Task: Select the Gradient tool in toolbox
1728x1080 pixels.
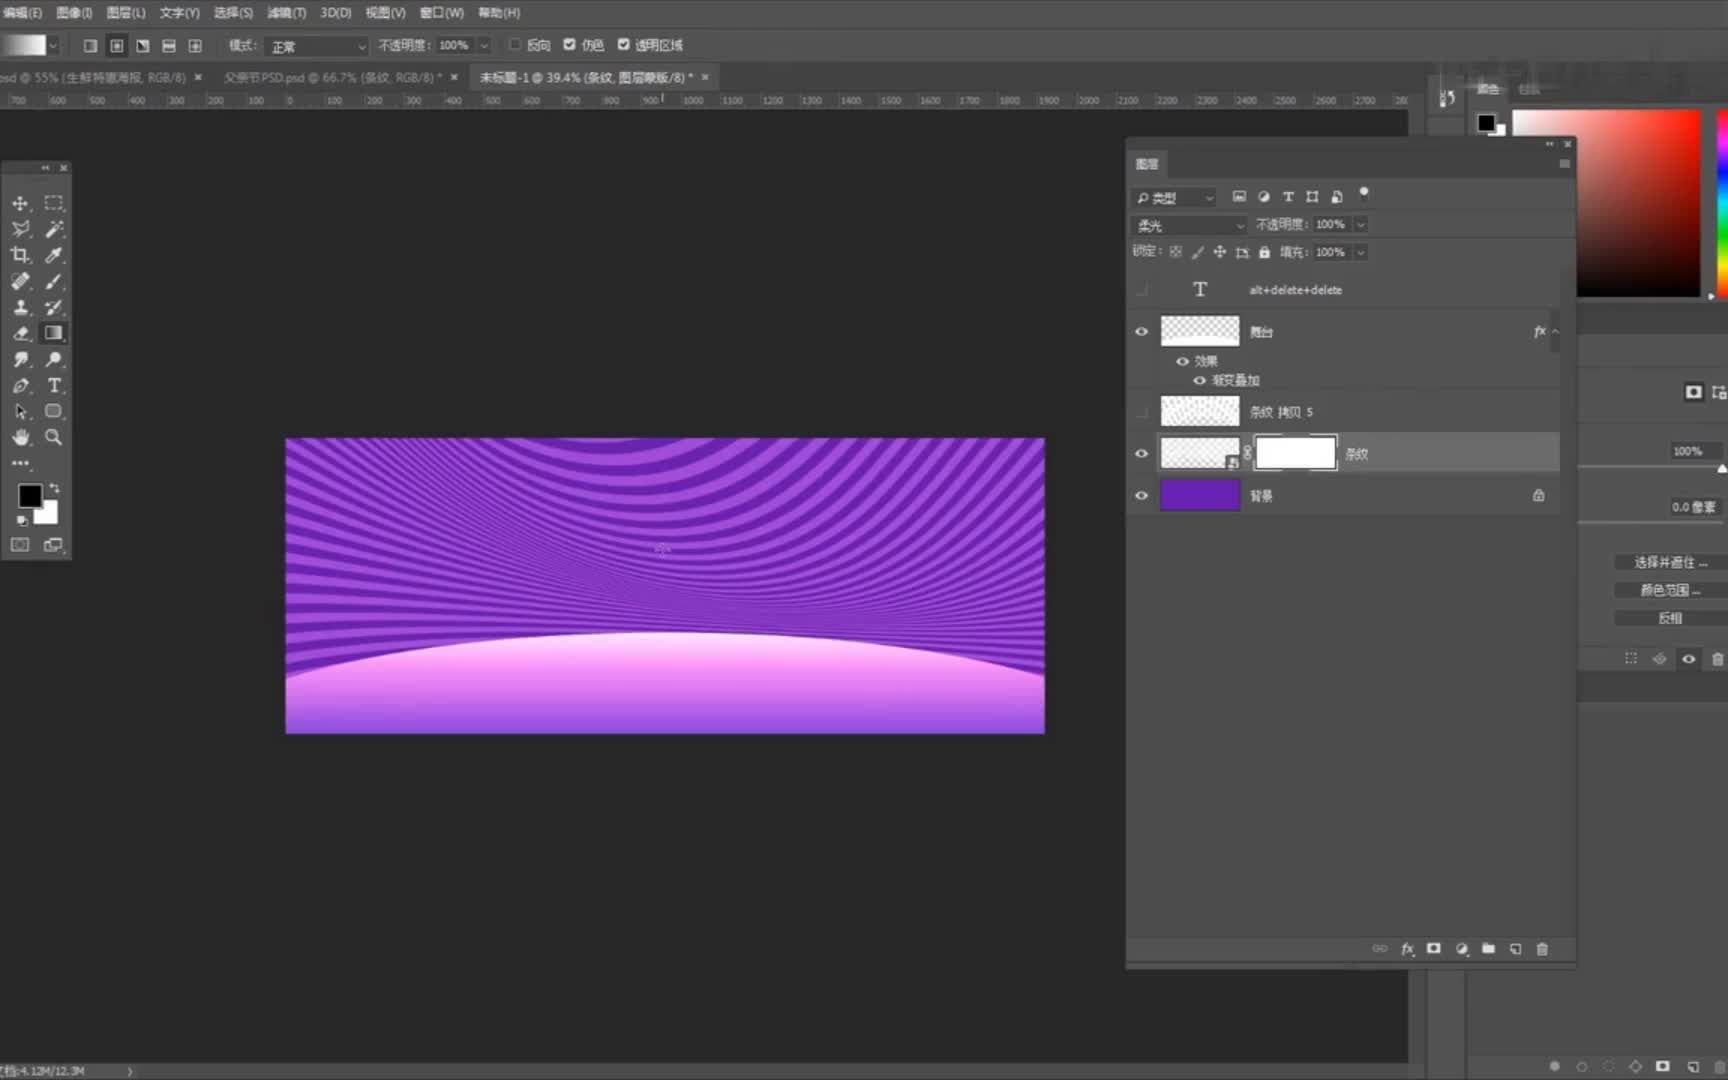Action: (x=54, y=333)
